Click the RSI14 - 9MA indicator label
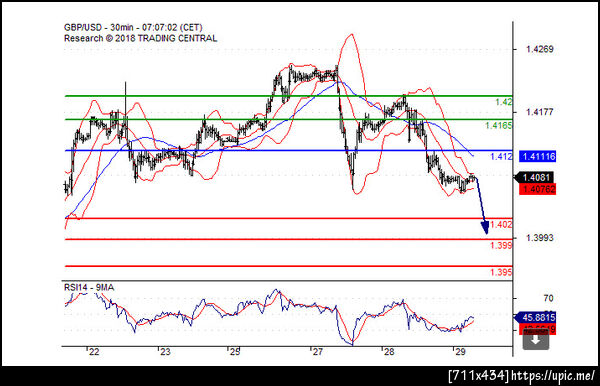 (x=89, y=287)
